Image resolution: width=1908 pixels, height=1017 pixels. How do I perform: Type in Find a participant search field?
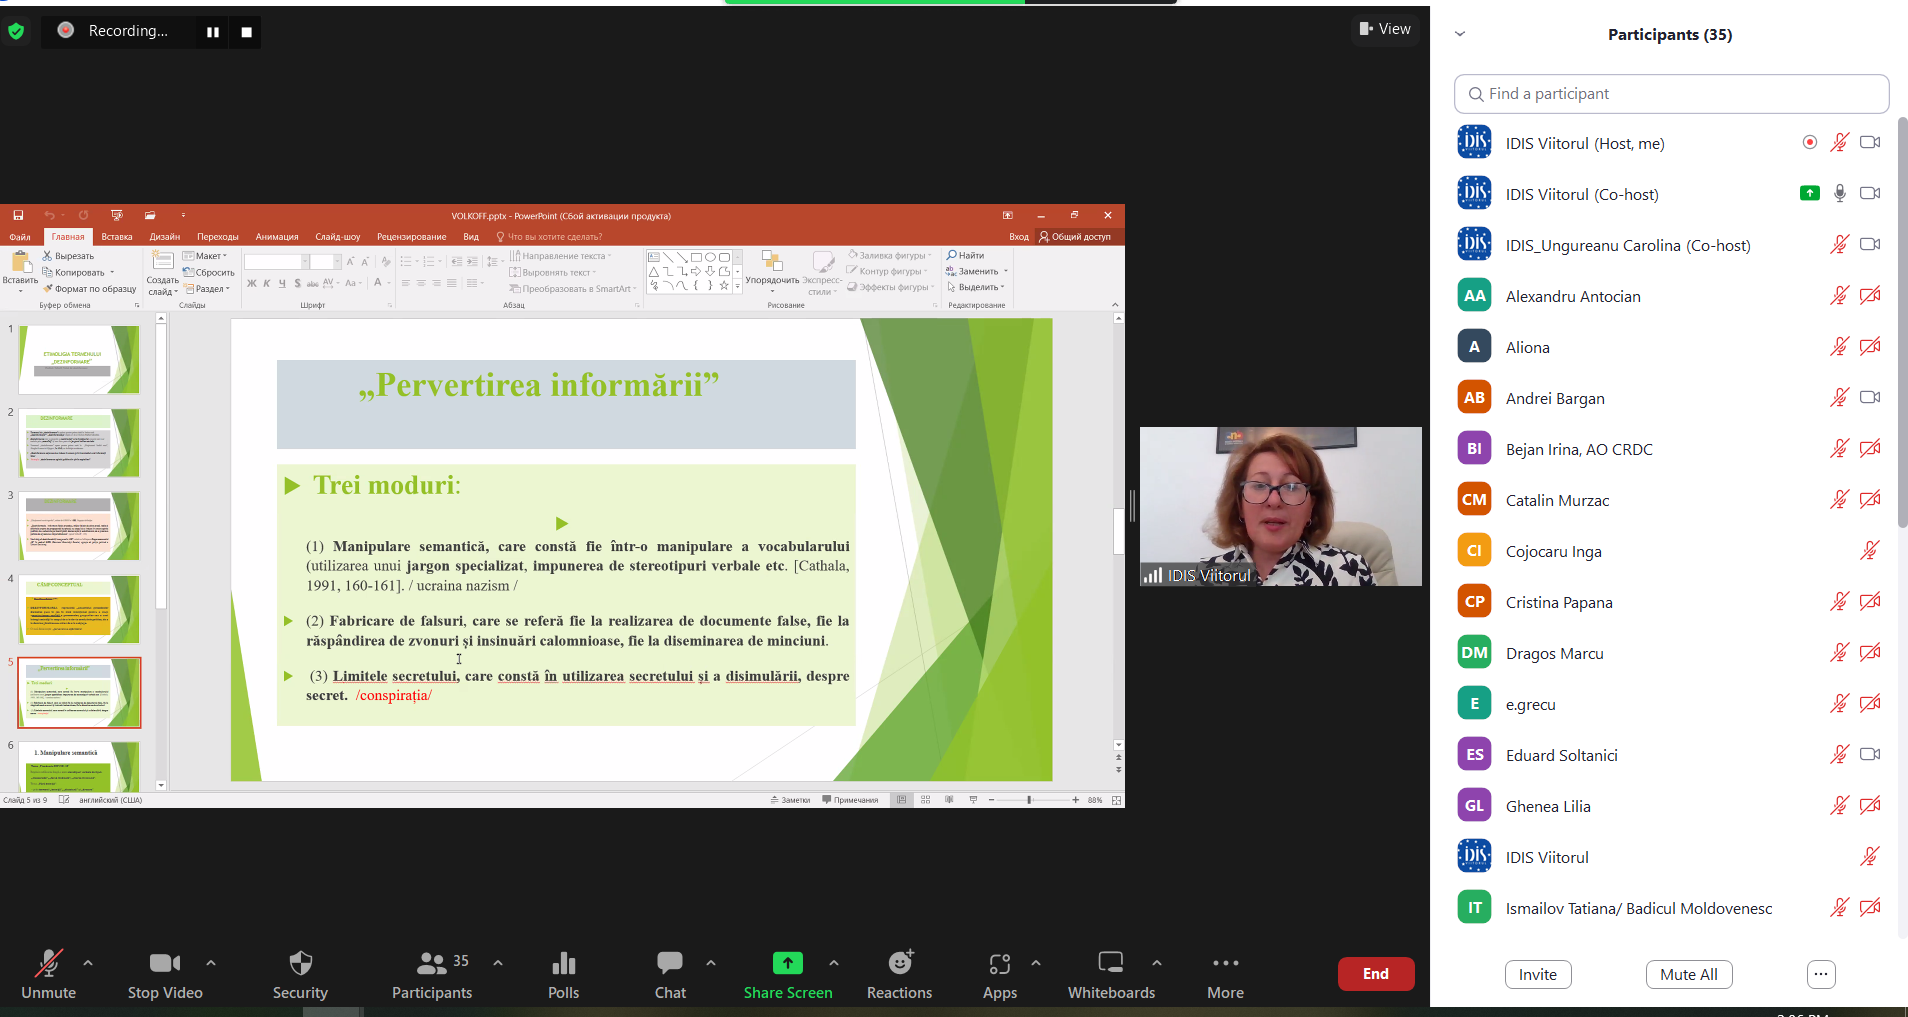tap(1671, 94)
